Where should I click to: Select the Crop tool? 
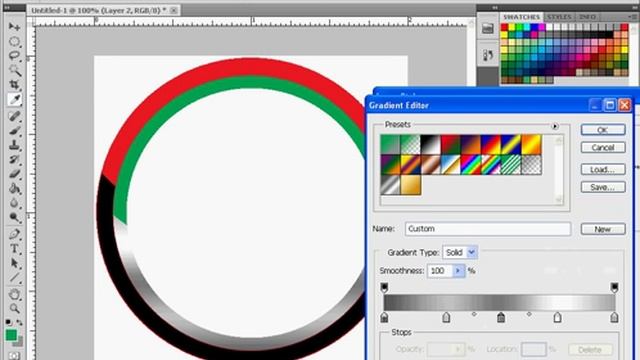point(14,84)
